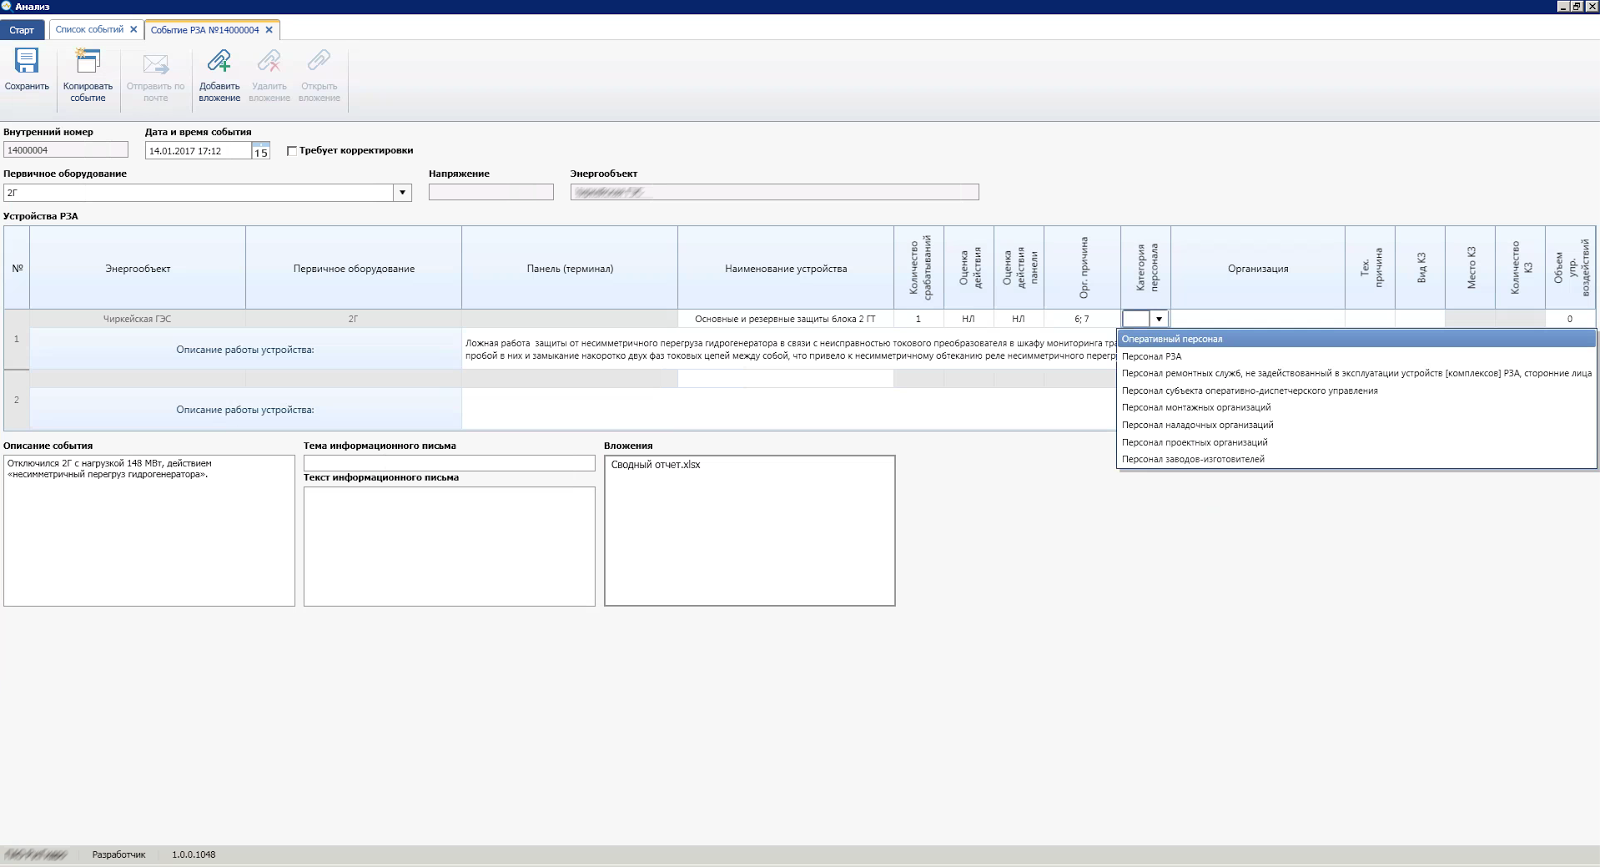Select Персонал РЗА option

click(1356, 356)
